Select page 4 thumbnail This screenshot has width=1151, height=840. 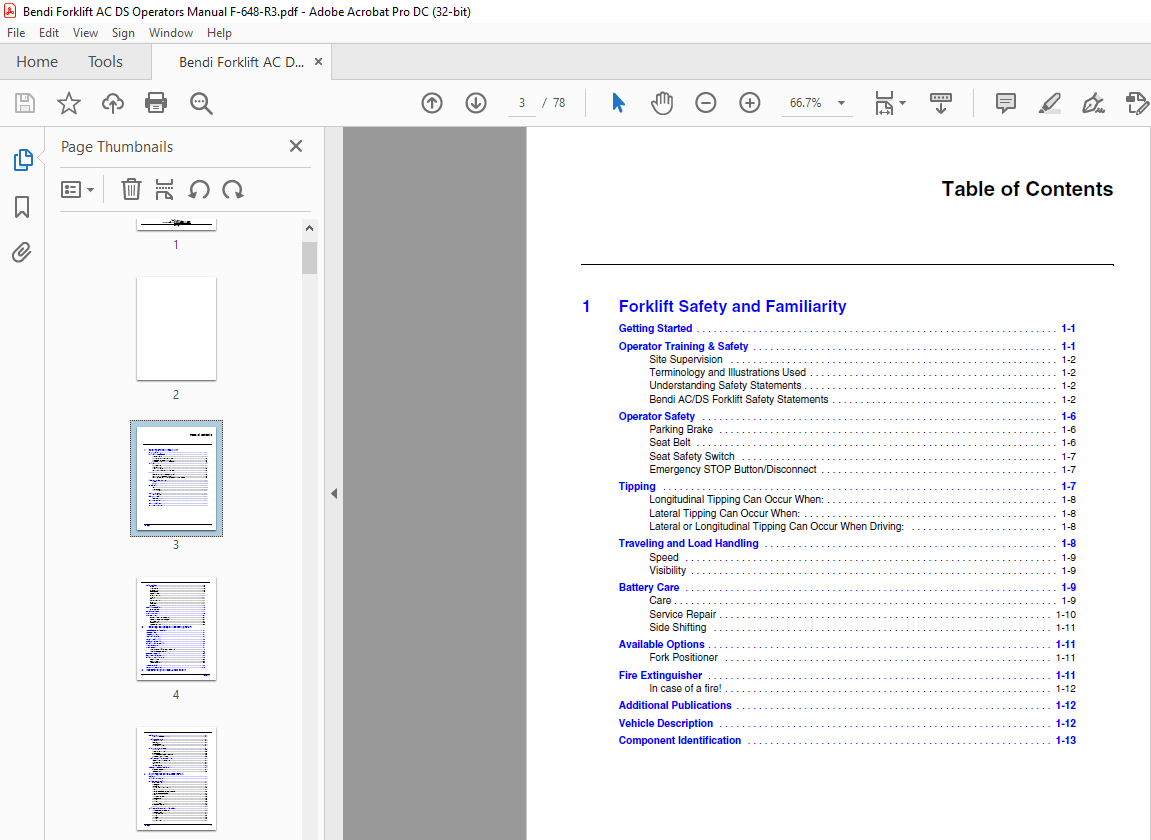coord(176,629)
